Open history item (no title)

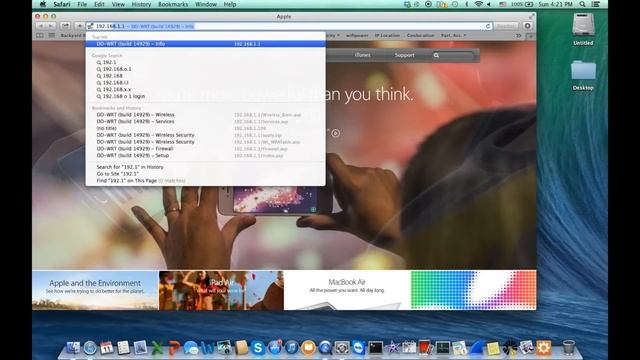(205, 128)
